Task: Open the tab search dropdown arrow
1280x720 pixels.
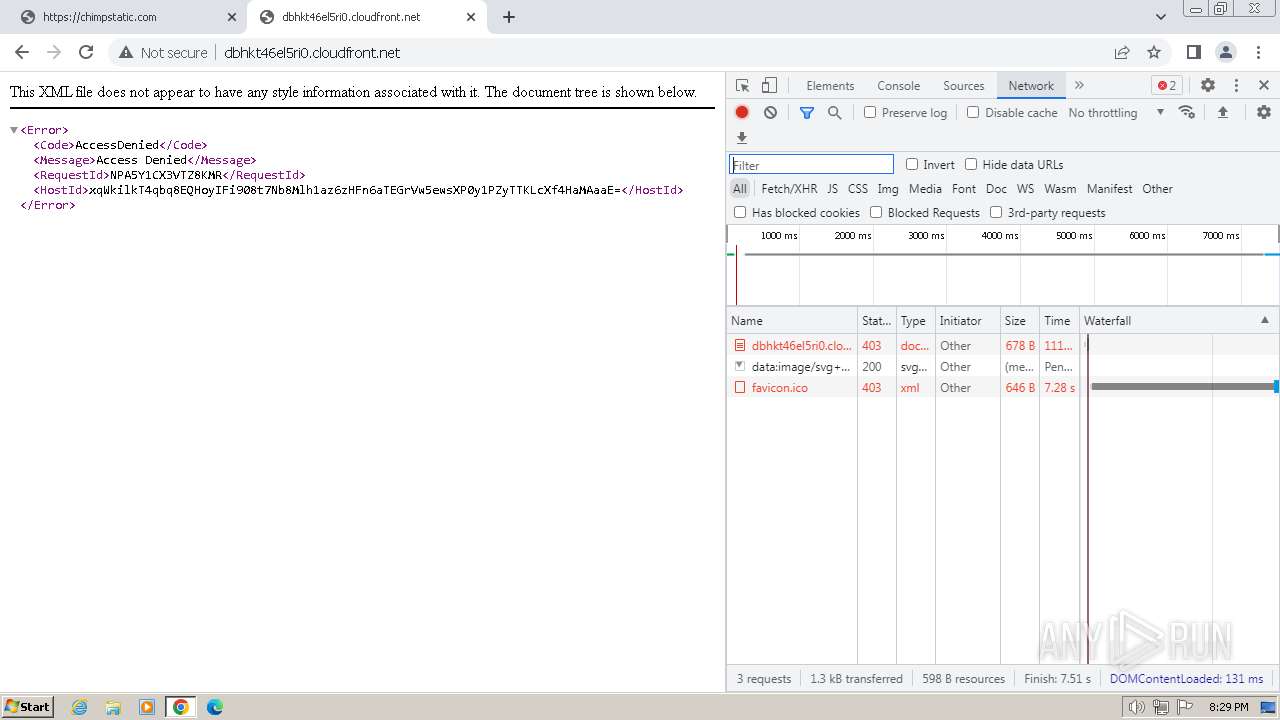Action: coord(1161,17)
